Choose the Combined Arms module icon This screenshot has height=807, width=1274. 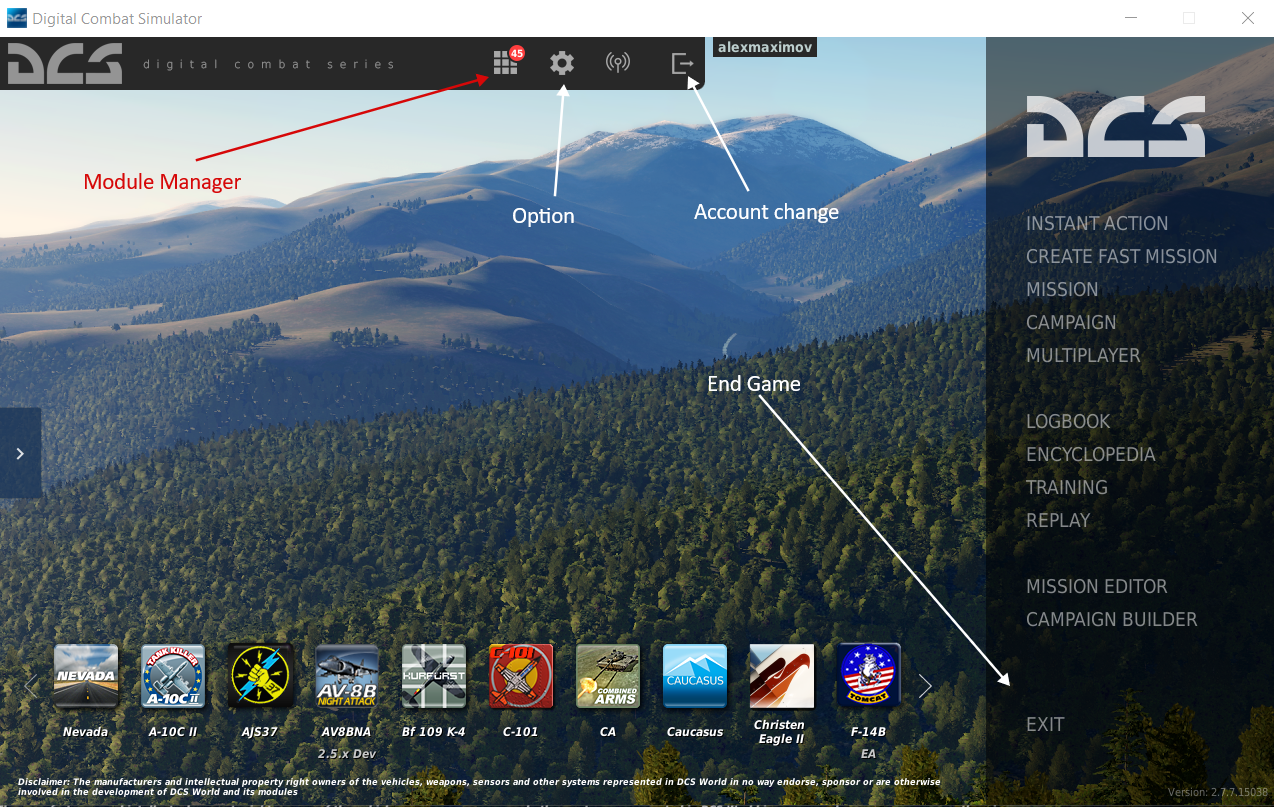pos(608,677)
